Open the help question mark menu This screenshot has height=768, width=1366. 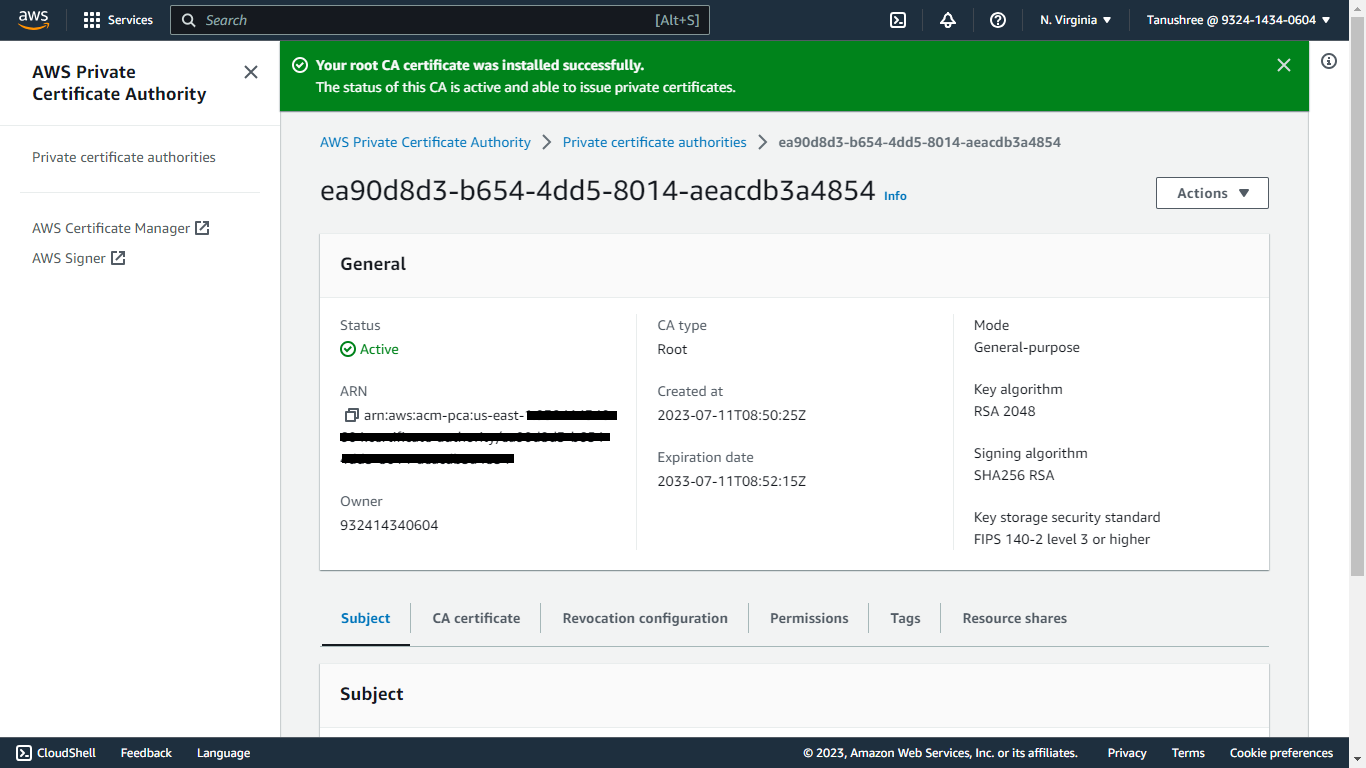[x=998, y=20]
